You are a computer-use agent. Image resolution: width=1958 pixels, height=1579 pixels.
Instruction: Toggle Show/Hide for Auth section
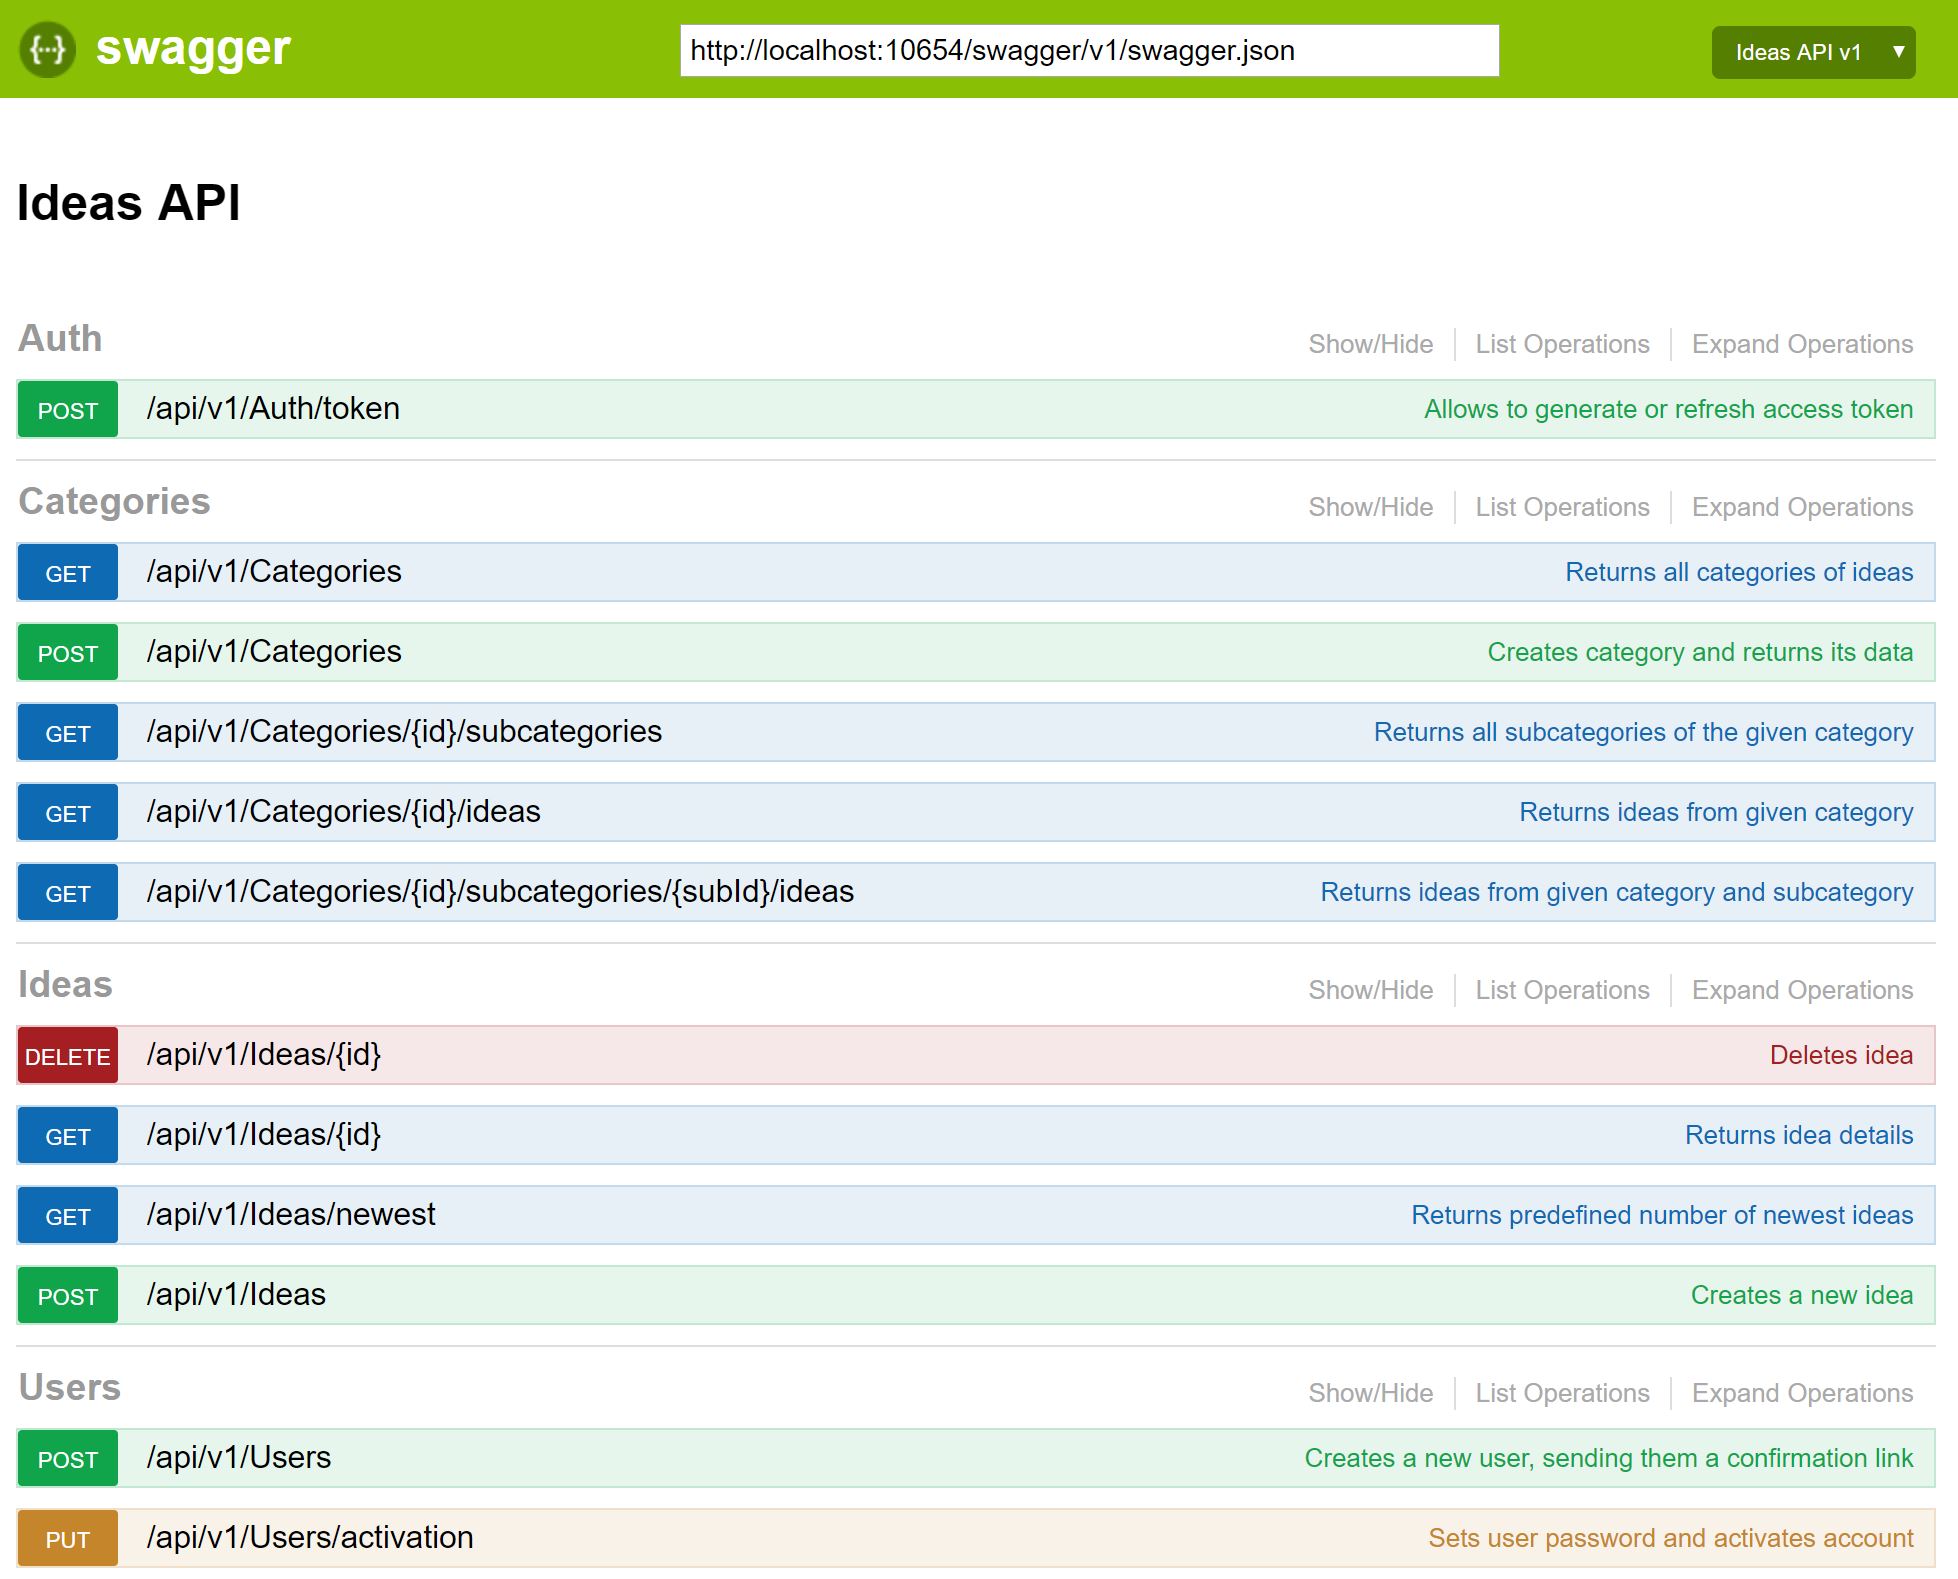click(1370, 344)
